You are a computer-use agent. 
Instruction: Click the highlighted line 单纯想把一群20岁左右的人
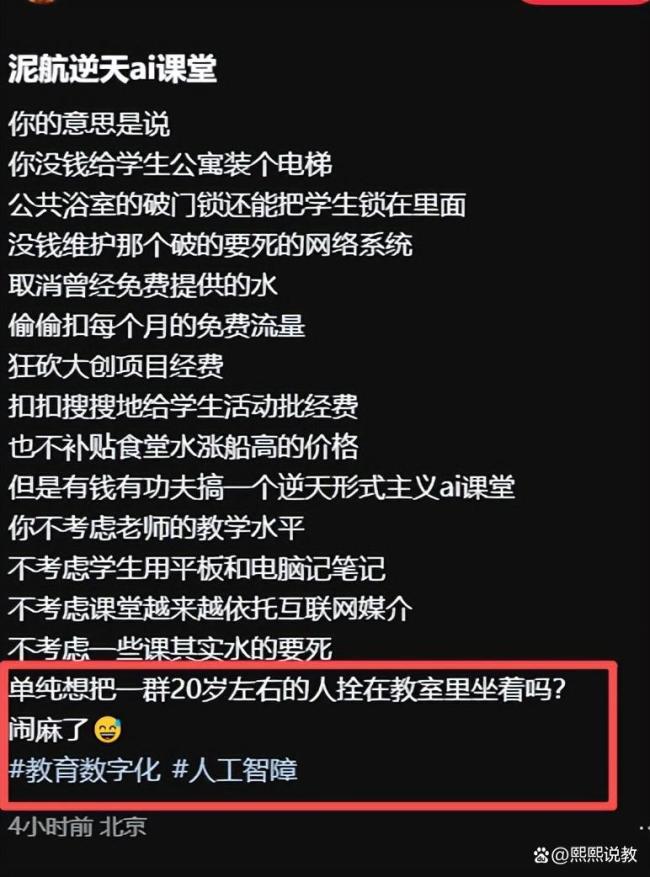coord(288,690)
